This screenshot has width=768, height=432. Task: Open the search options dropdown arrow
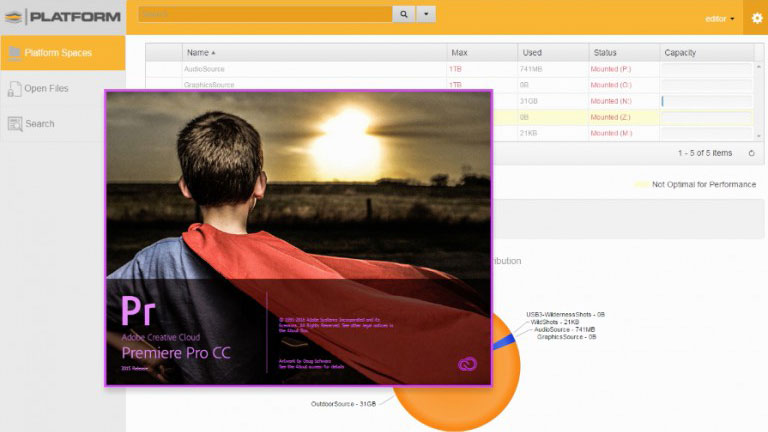(x=426, y=14)
